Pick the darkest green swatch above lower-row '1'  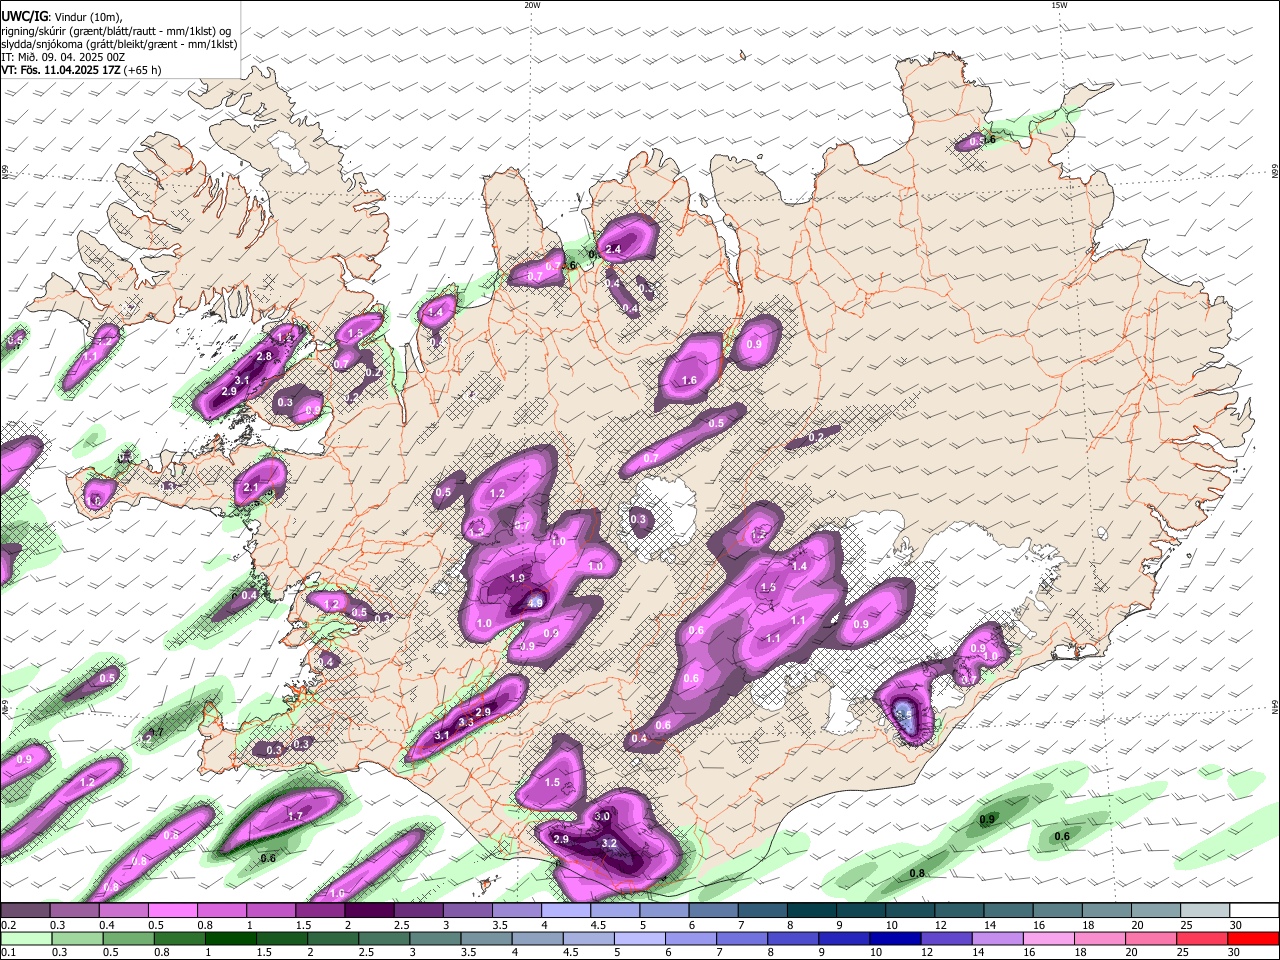point(232,939)
